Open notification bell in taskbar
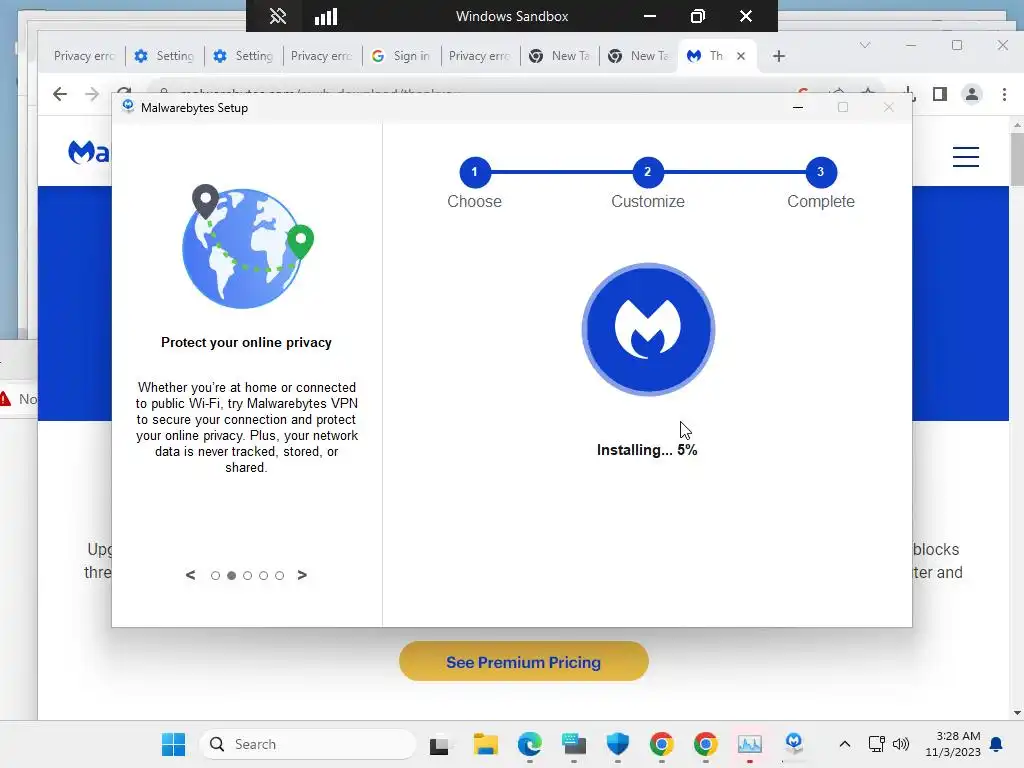The width and height of the screenshot is (1024, 768). pos(996,744)
